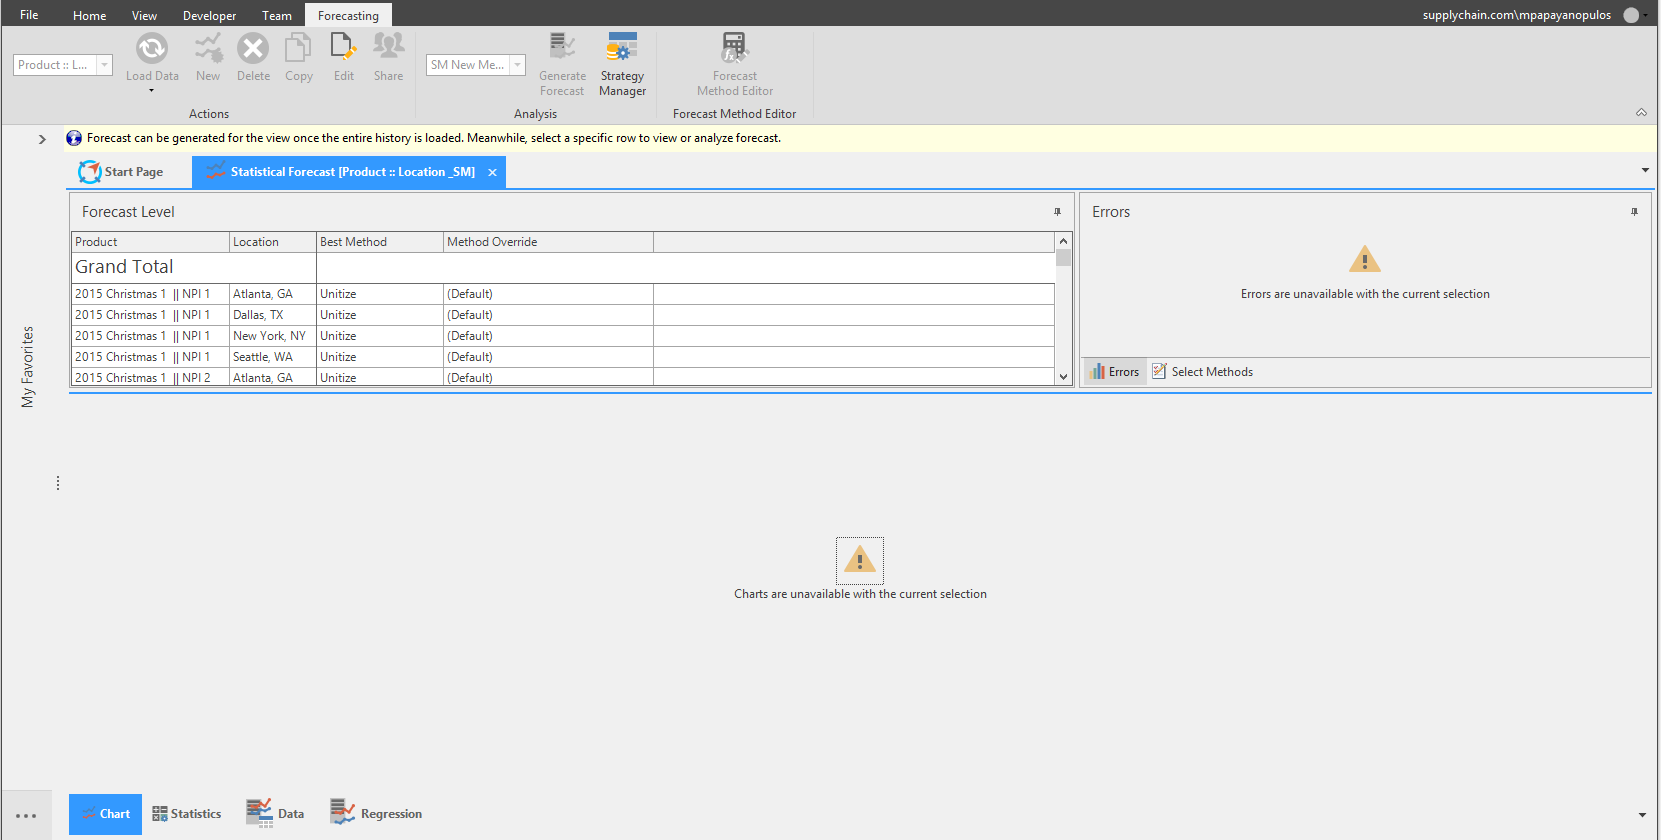1661x840 pixels.
Task: Click the Location column header
Action: [x=272, y=242]
